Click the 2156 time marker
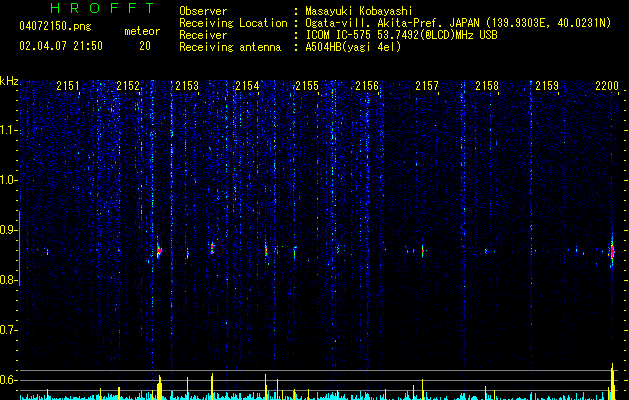629x400 pixels. coord(367,86)
